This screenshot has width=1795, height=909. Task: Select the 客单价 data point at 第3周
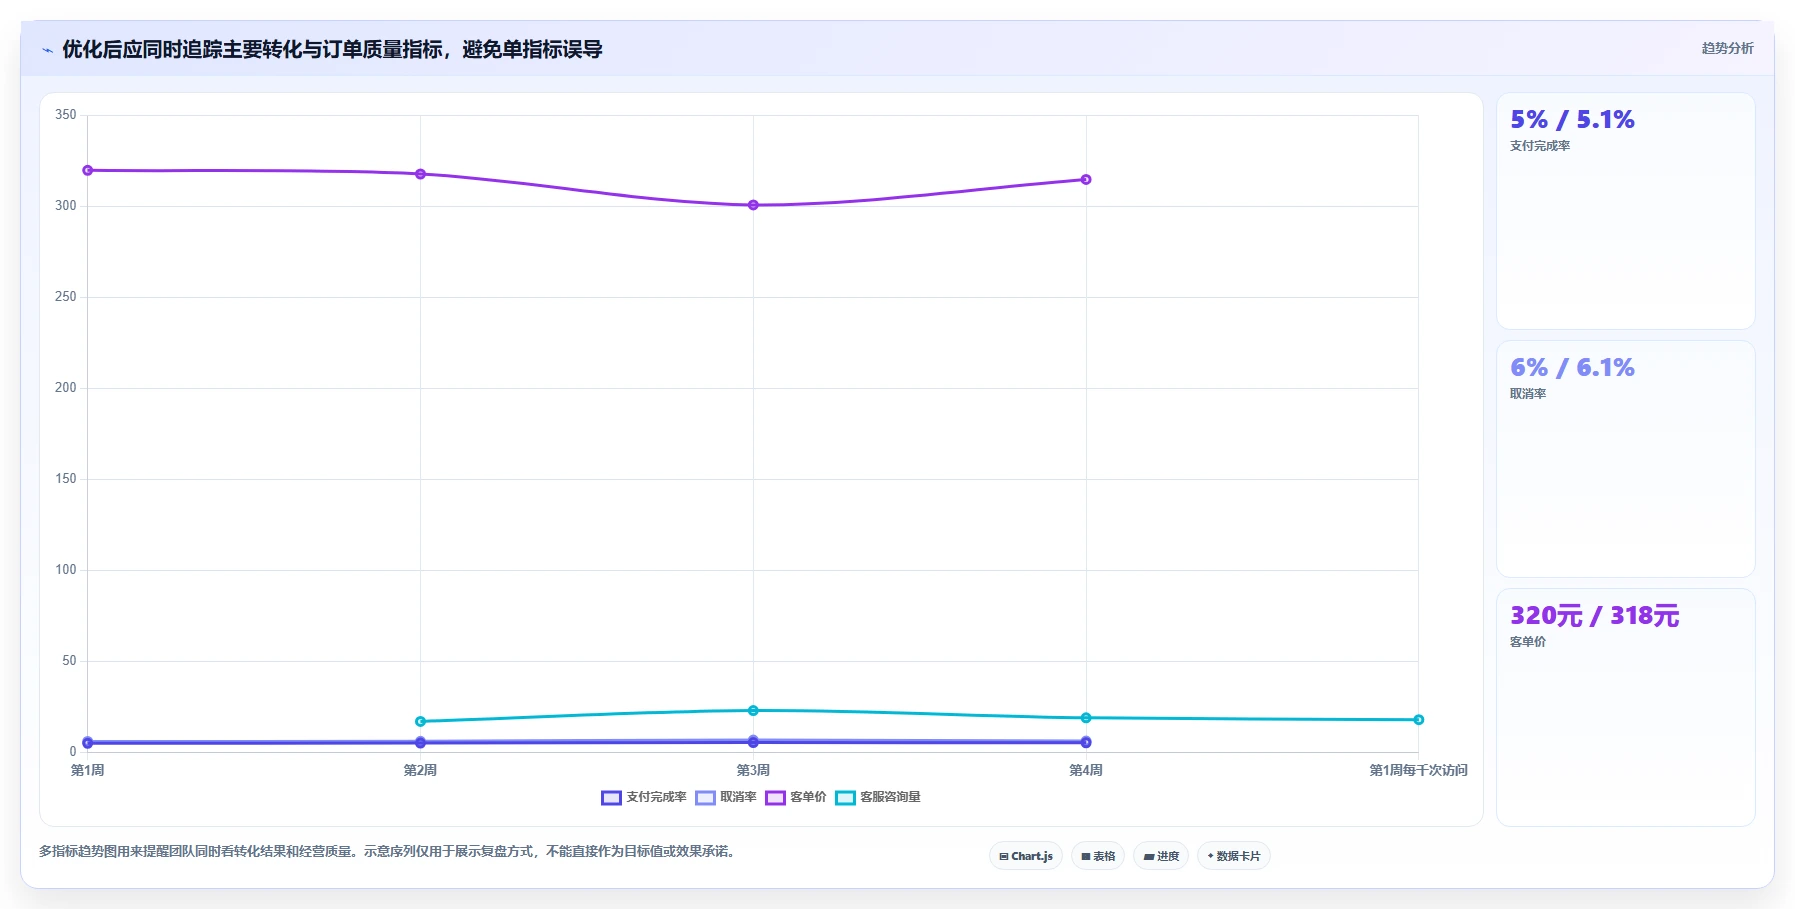(x=753, y=205)
